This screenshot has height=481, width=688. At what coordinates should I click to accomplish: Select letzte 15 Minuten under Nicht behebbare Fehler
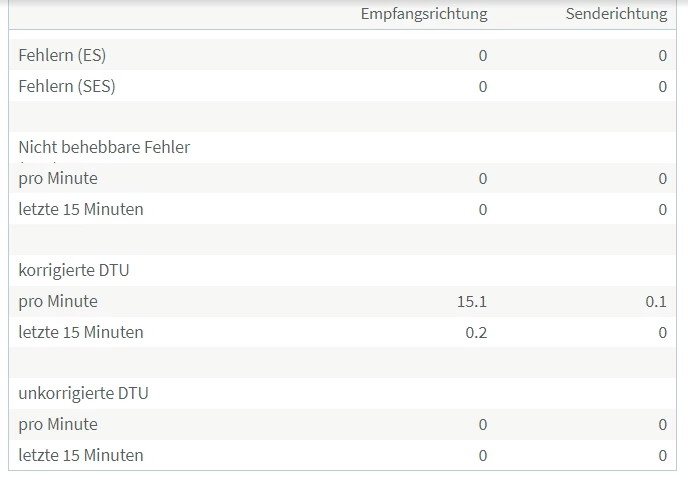pyautogui.click(x=81, y=210)
